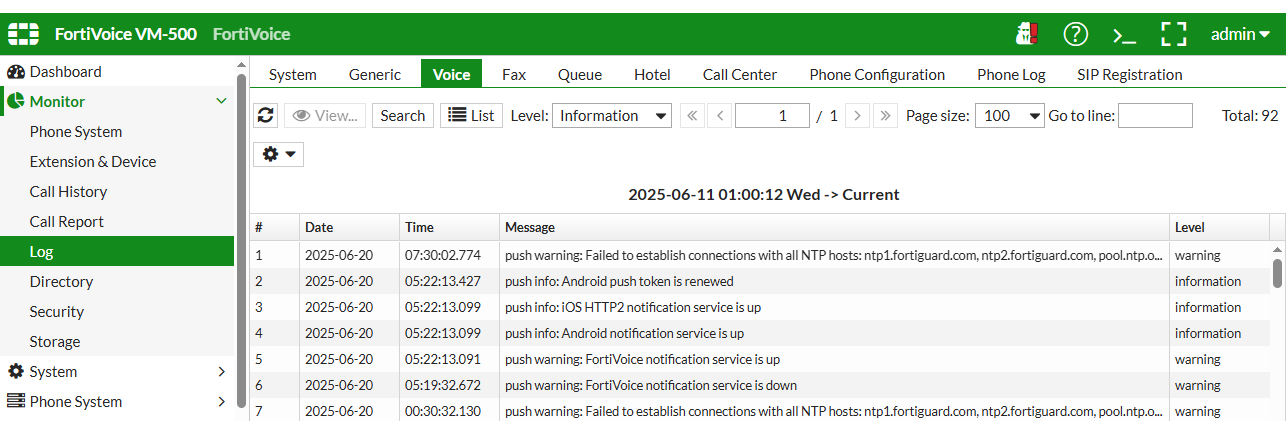Launch the CLI console icon
Image resolution: width=1286 pixels, height=421 pixels.
click(x=1124, y=35)
